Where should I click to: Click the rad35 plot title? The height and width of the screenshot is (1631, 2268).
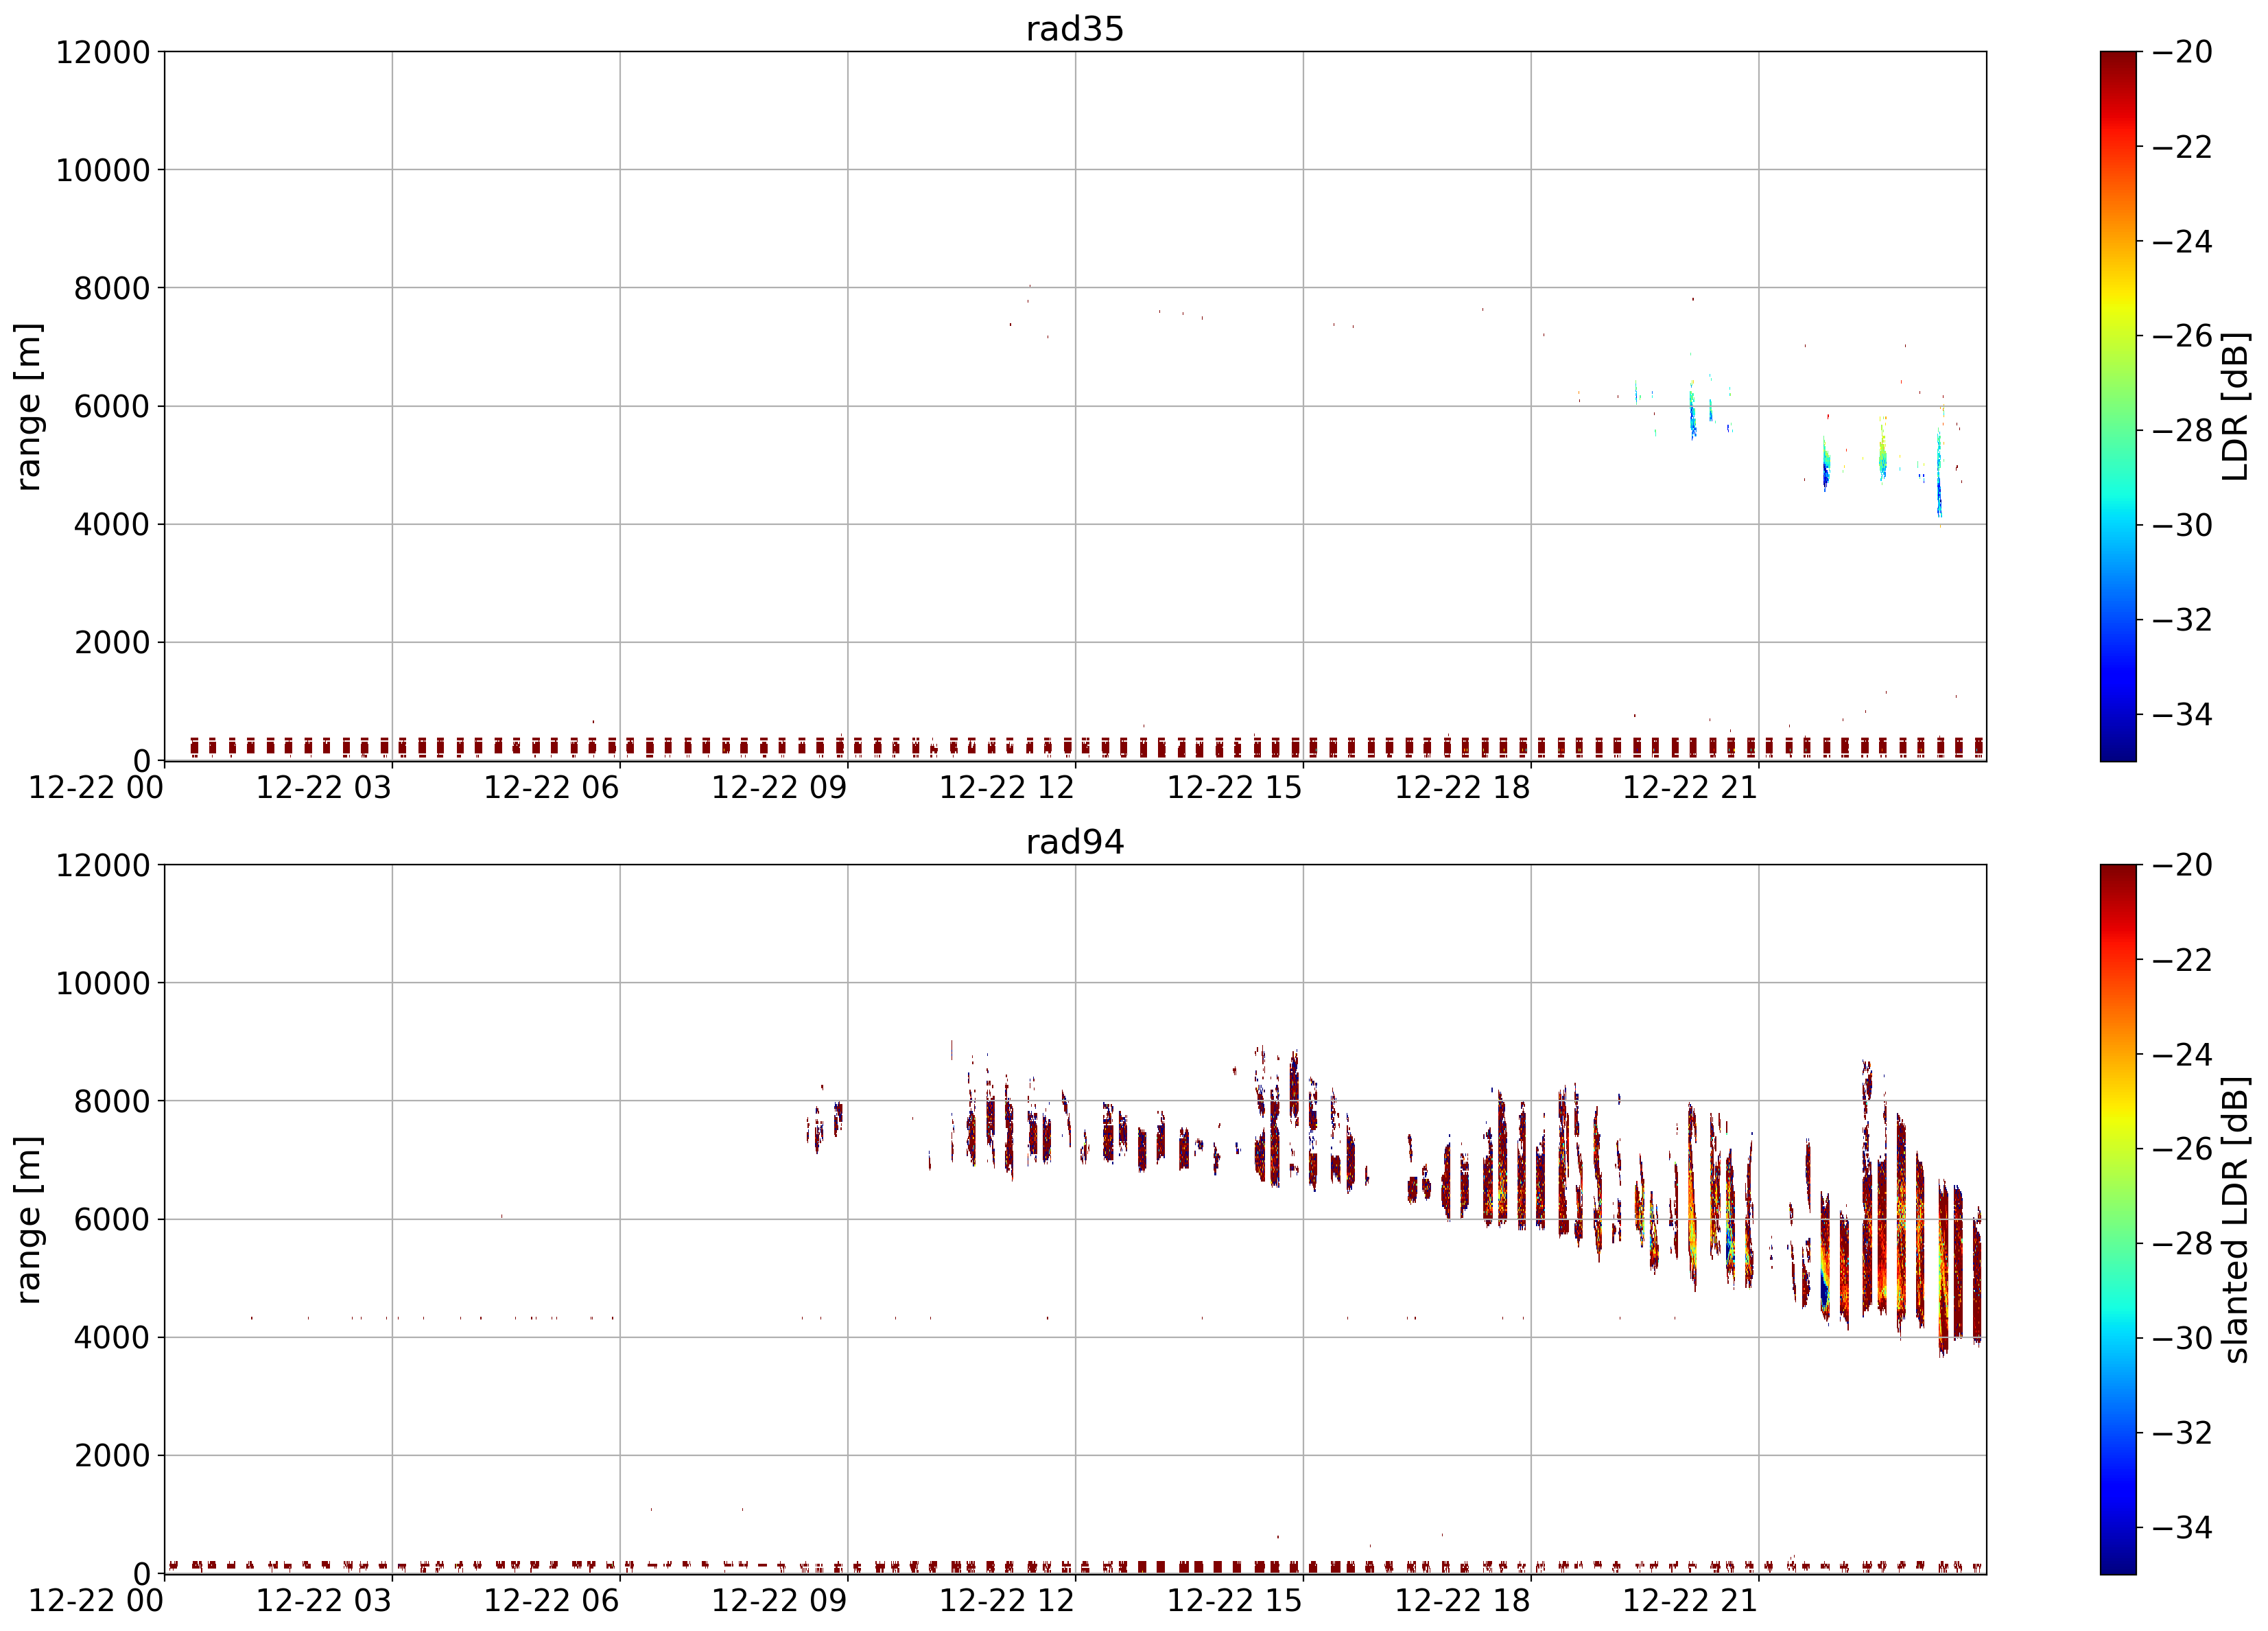coord(1075,29)
